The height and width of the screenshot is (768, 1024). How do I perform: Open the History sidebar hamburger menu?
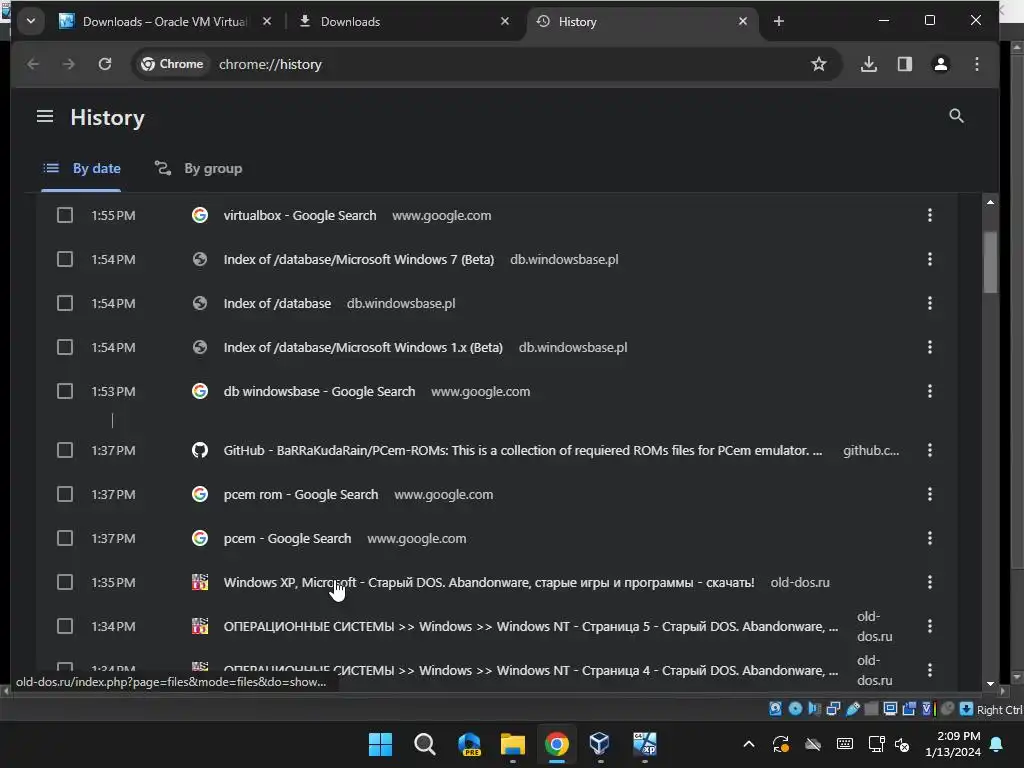44,116
